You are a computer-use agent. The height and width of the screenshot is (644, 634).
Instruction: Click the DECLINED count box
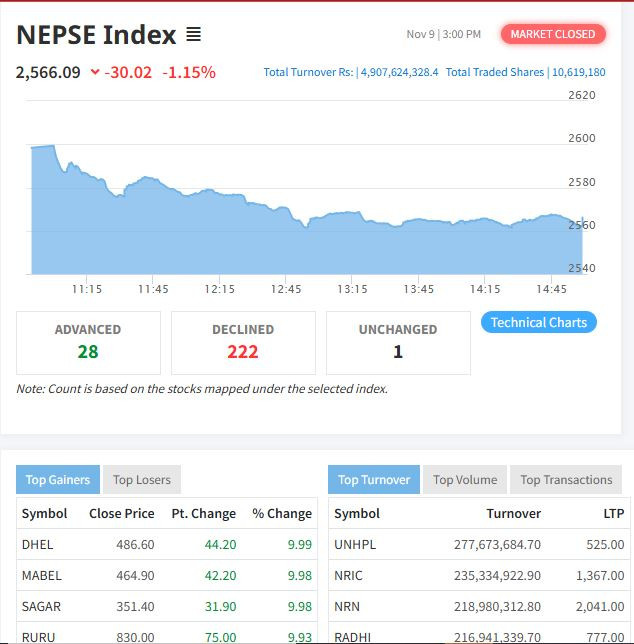tap(243, 342)
